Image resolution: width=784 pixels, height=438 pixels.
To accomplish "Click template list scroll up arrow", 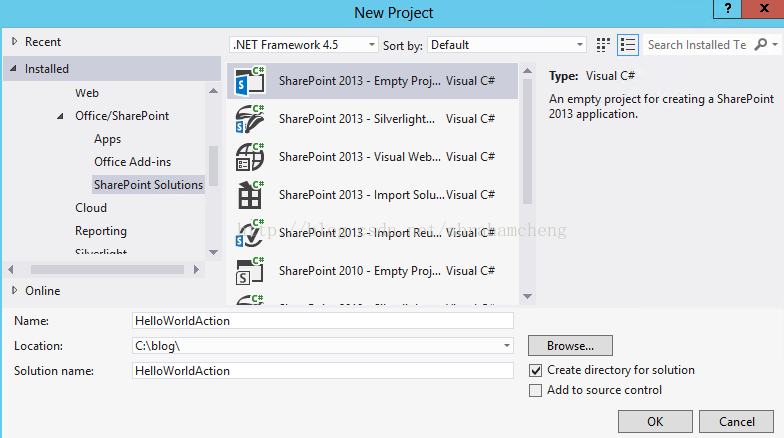I will 528,71.
